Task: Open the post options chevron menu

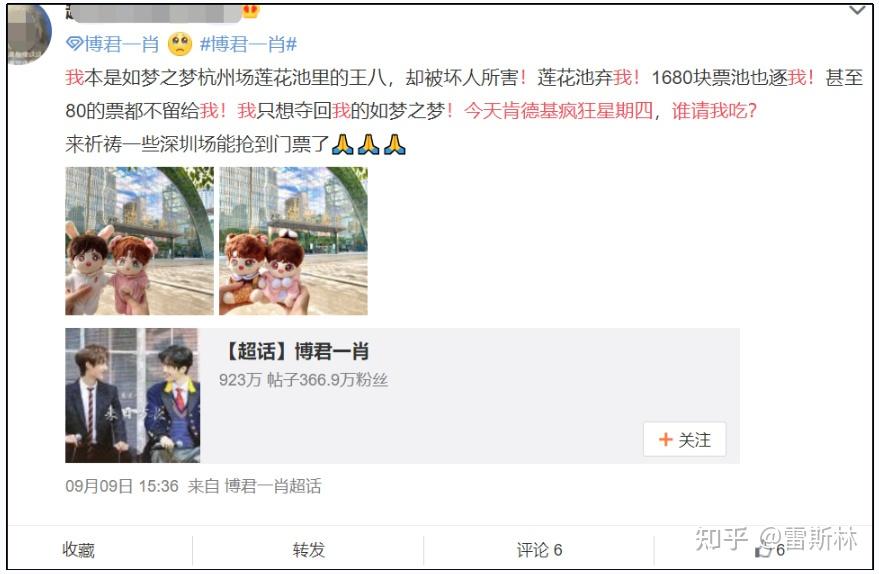Action: 857,10
